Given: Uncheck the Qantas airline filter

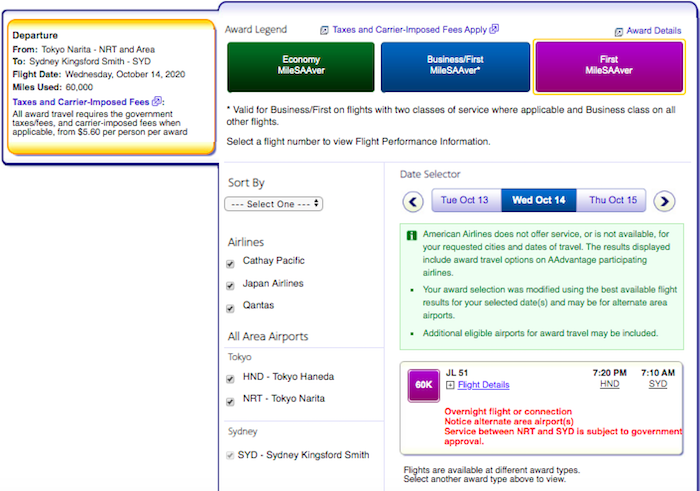Looking at the screenshot, I should point(231,306).
